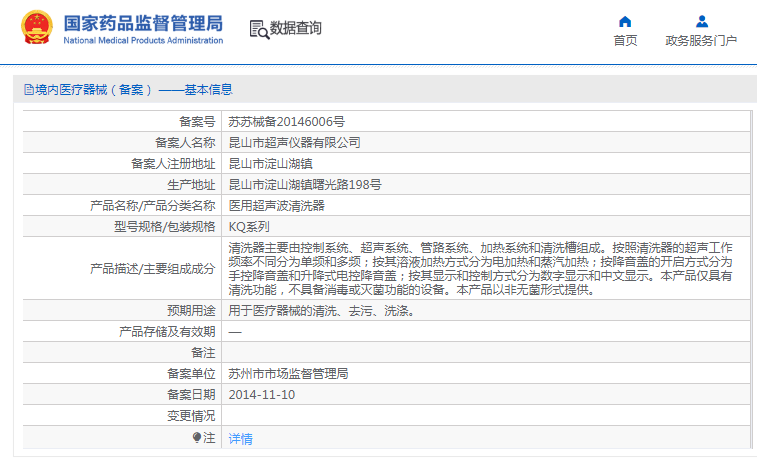Click the 昆山市超声仪器有限公司 company name
This screenshot has width=757, height=460.
pos(294,142)
